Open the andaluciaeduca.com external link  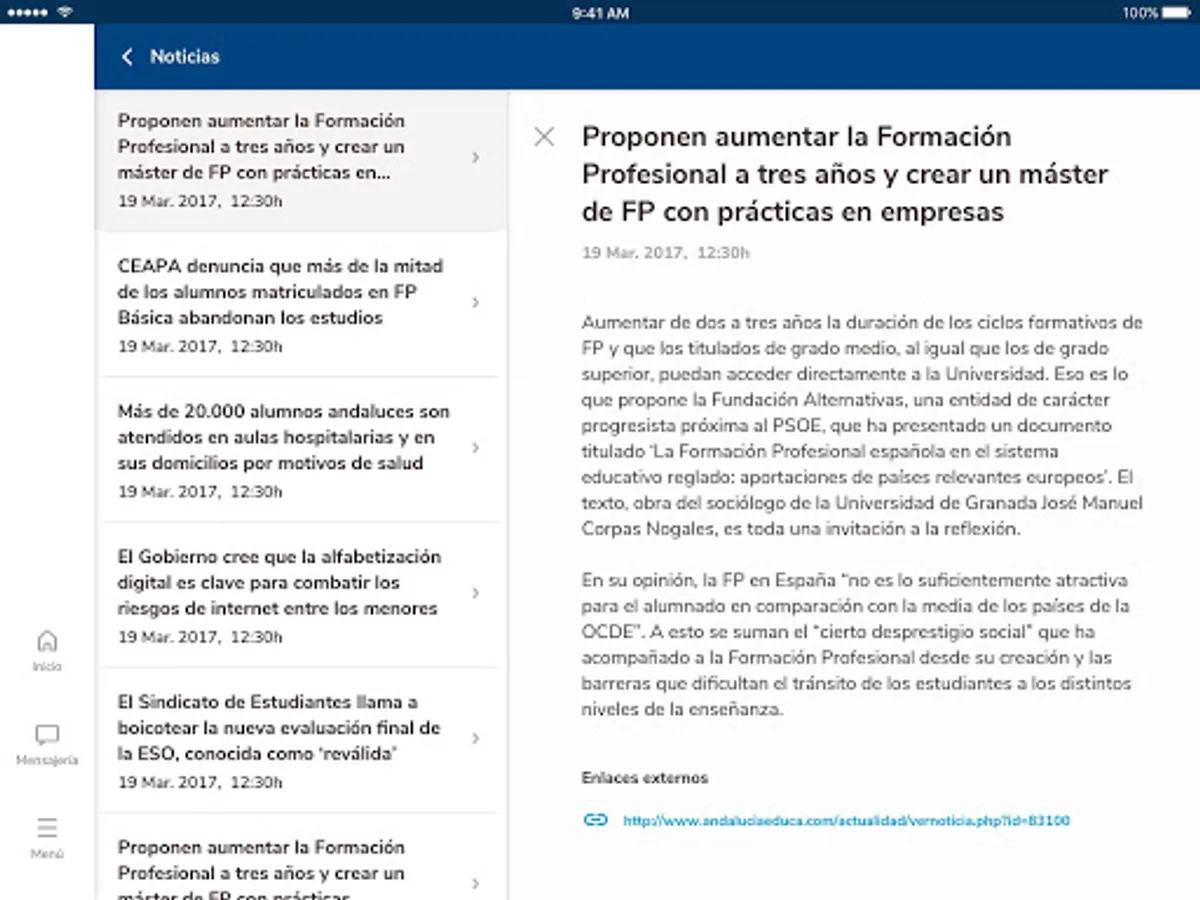(x=846, y=821)
